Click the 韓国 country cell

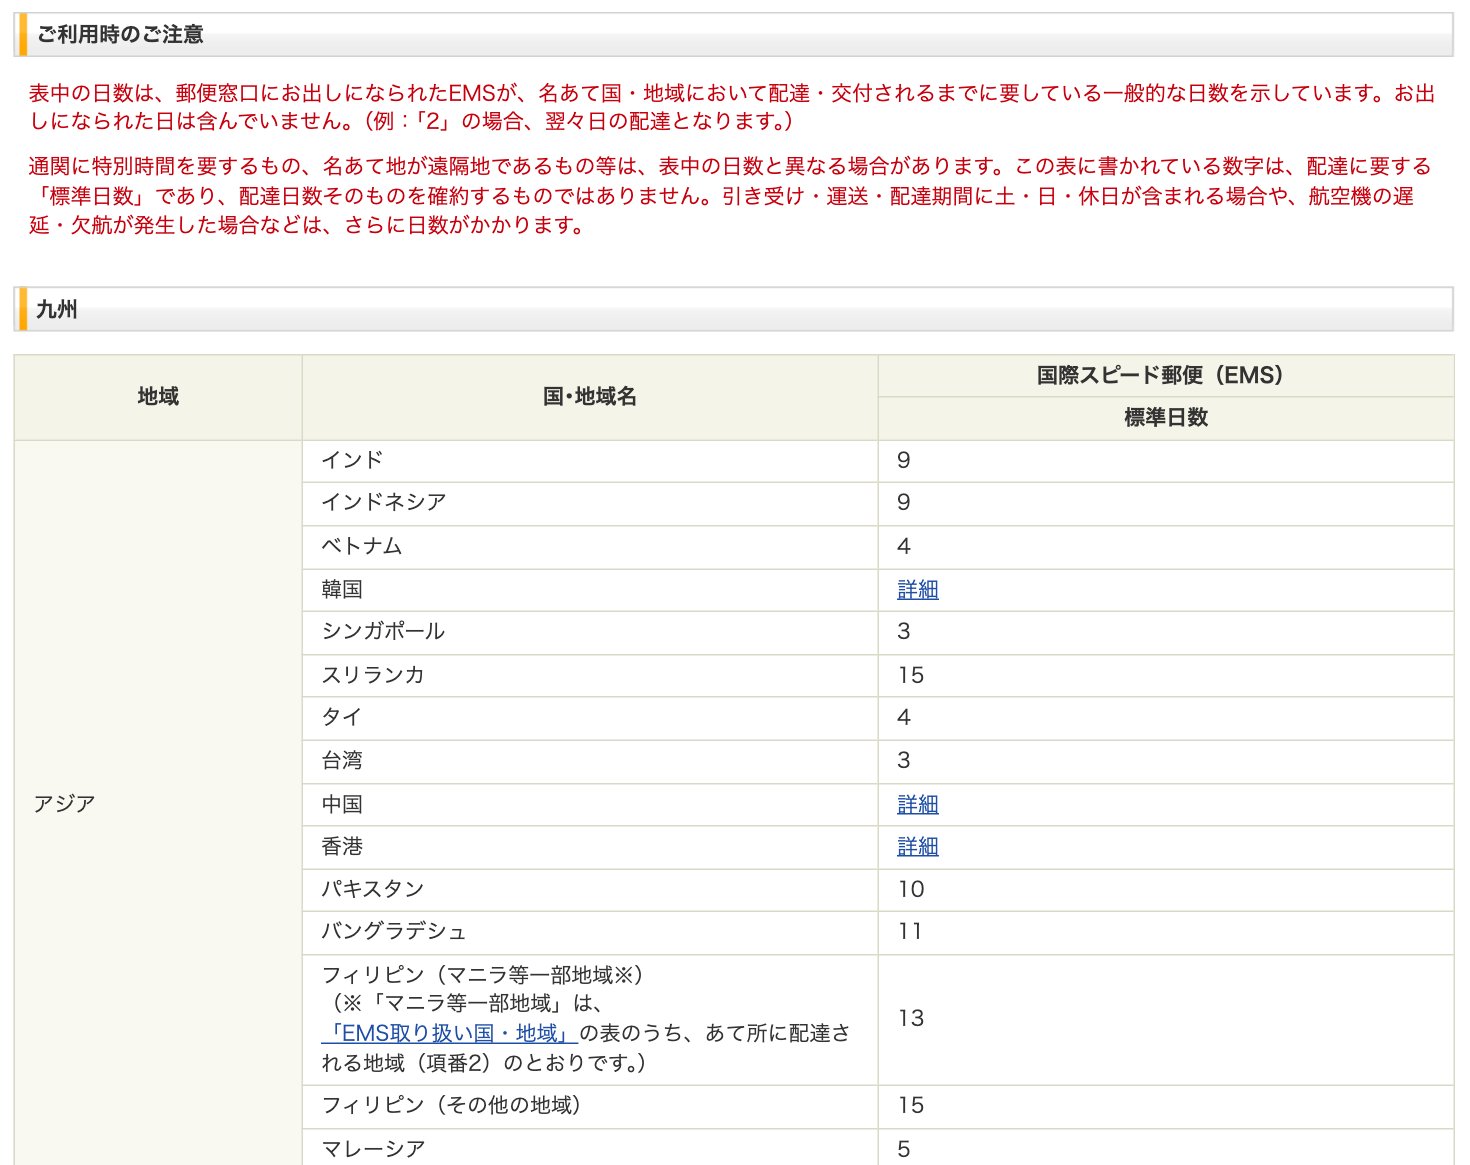[590, 590]
